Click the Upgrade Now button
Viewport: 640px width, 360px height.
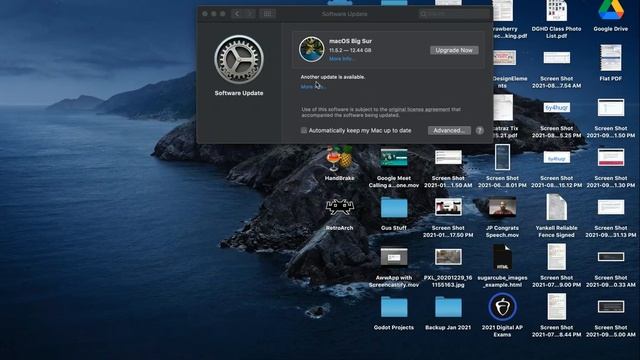click(454, 50)
